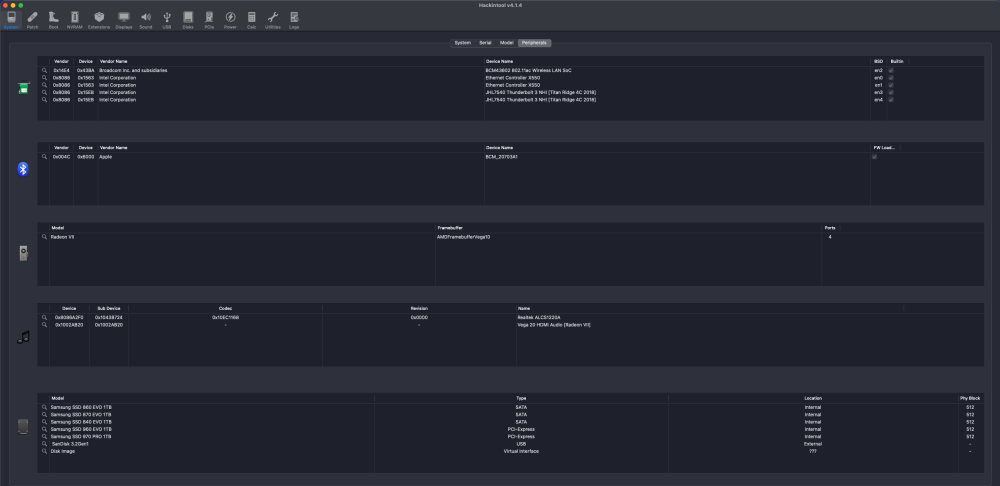Select 'Broadcom Inc. and subsidiaries' cell
The height and width of the screenshot is (486, 1000).
tap(133, 70)
